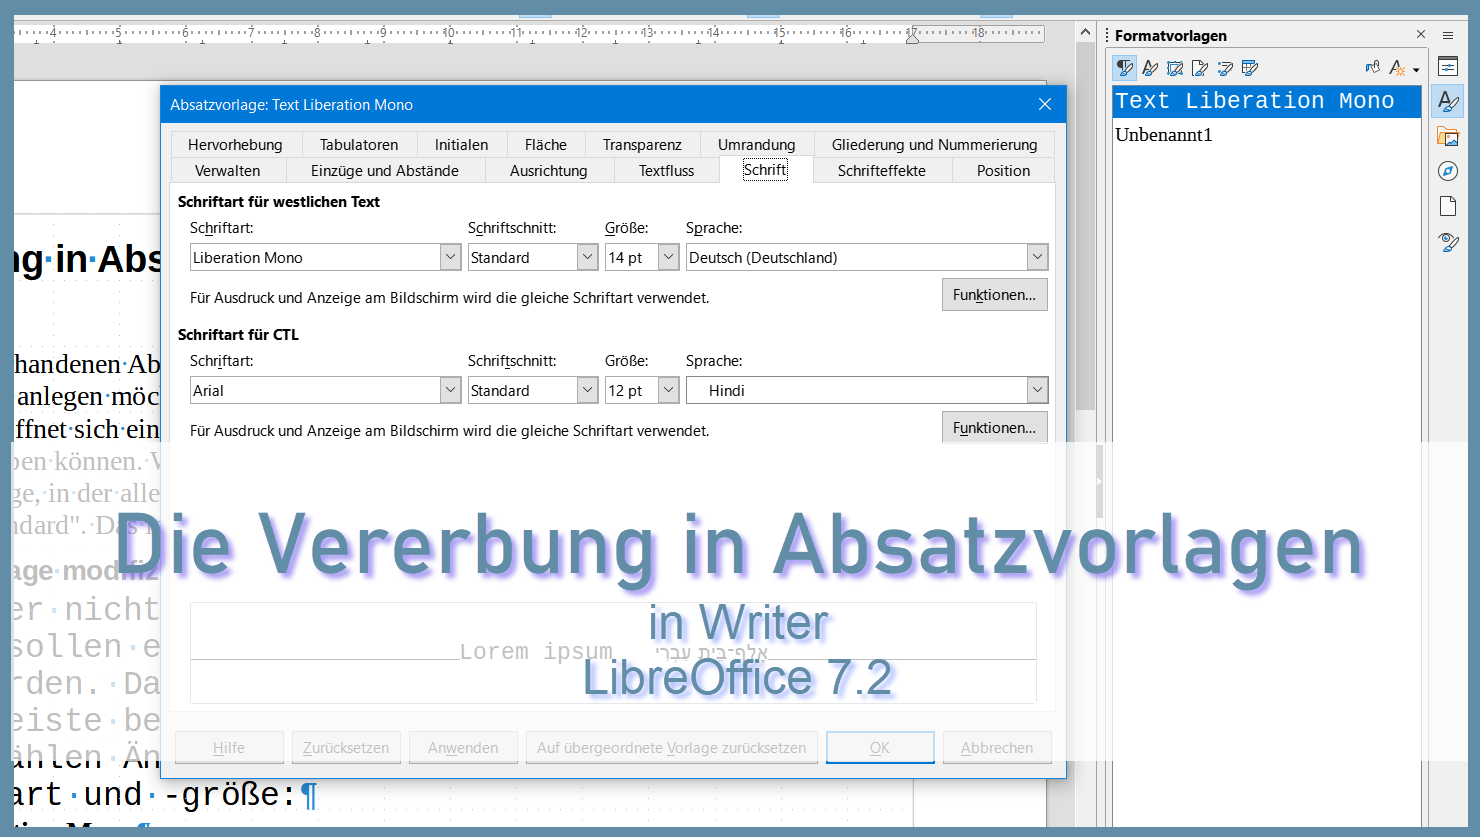The width and height of the screenshot is (1480, 837).
Task: Expand the Sprache dropdown showing Hindi
Action: [x=1037, y=390]
